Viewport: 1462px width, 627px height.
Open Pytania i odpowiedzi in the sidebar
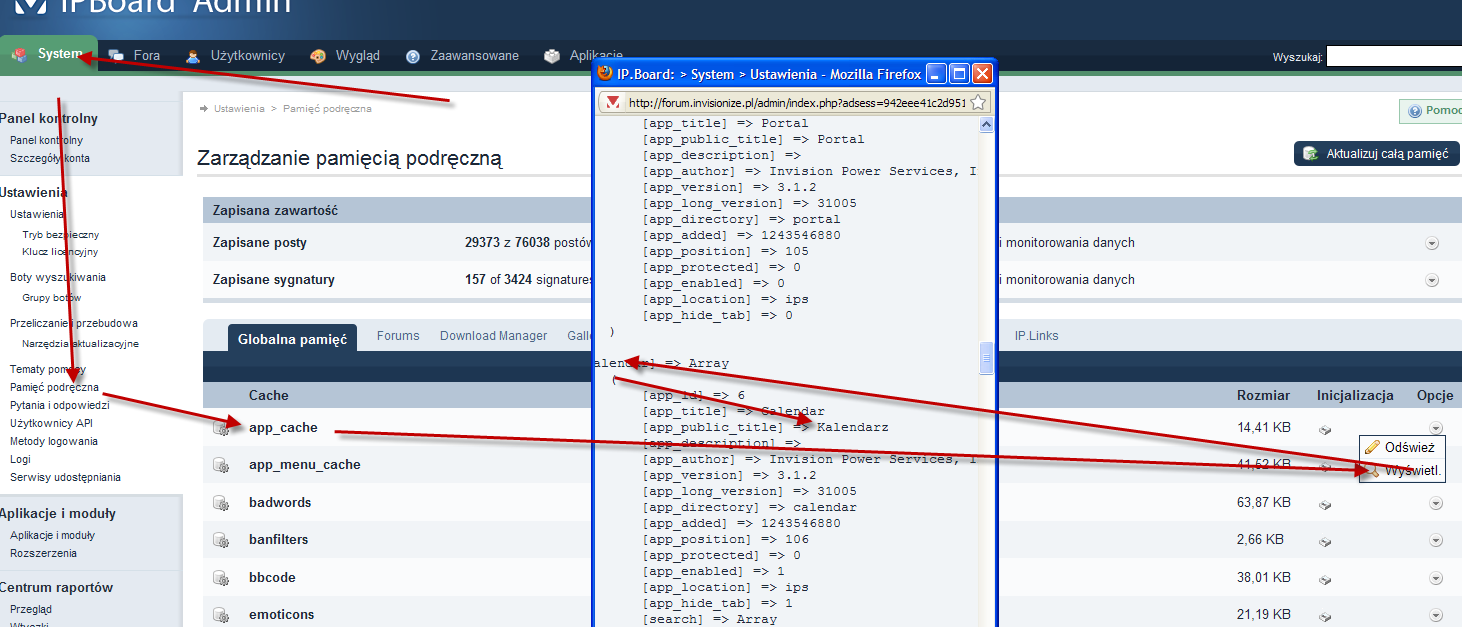pos(59,405)
